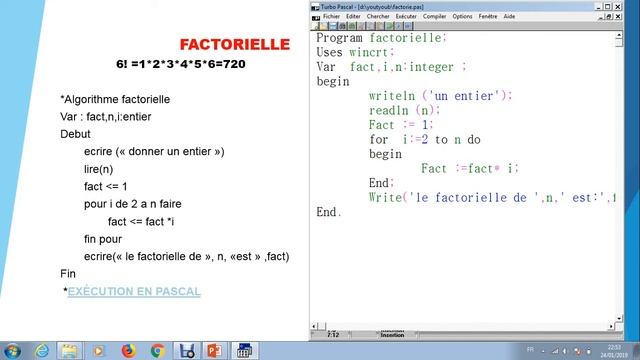Click the floppy-disk app icon on taskbar
The width and height of the screenshot is (640, 360).
(x=187, y=351)
